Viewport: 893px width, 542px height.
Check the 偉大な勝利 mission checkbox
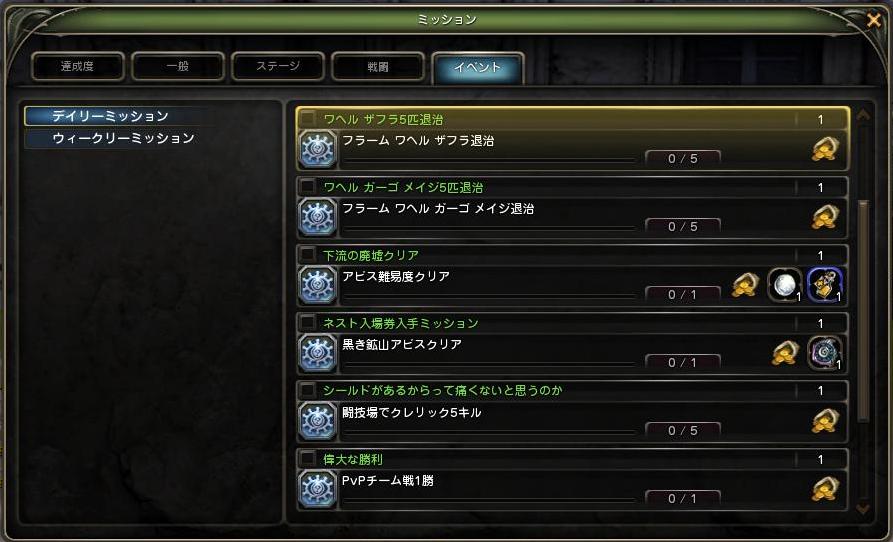coord(308,458)
